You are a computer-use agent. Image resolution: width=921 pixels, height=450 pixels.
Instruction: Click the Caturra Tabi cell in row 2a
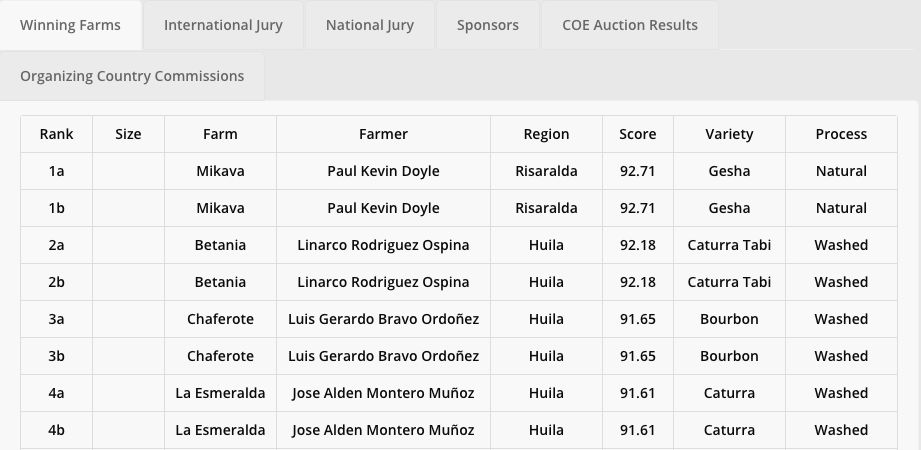(730, 245)
